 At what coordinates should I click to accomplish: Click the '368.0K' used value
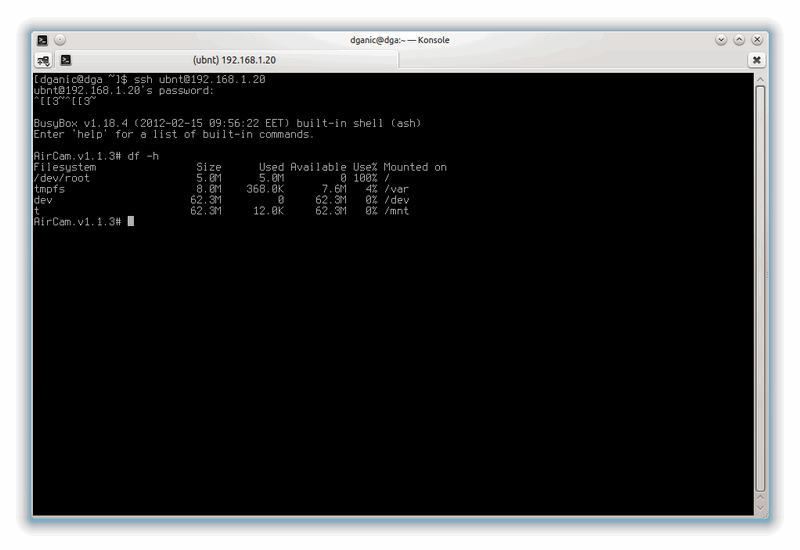(265, 189)
